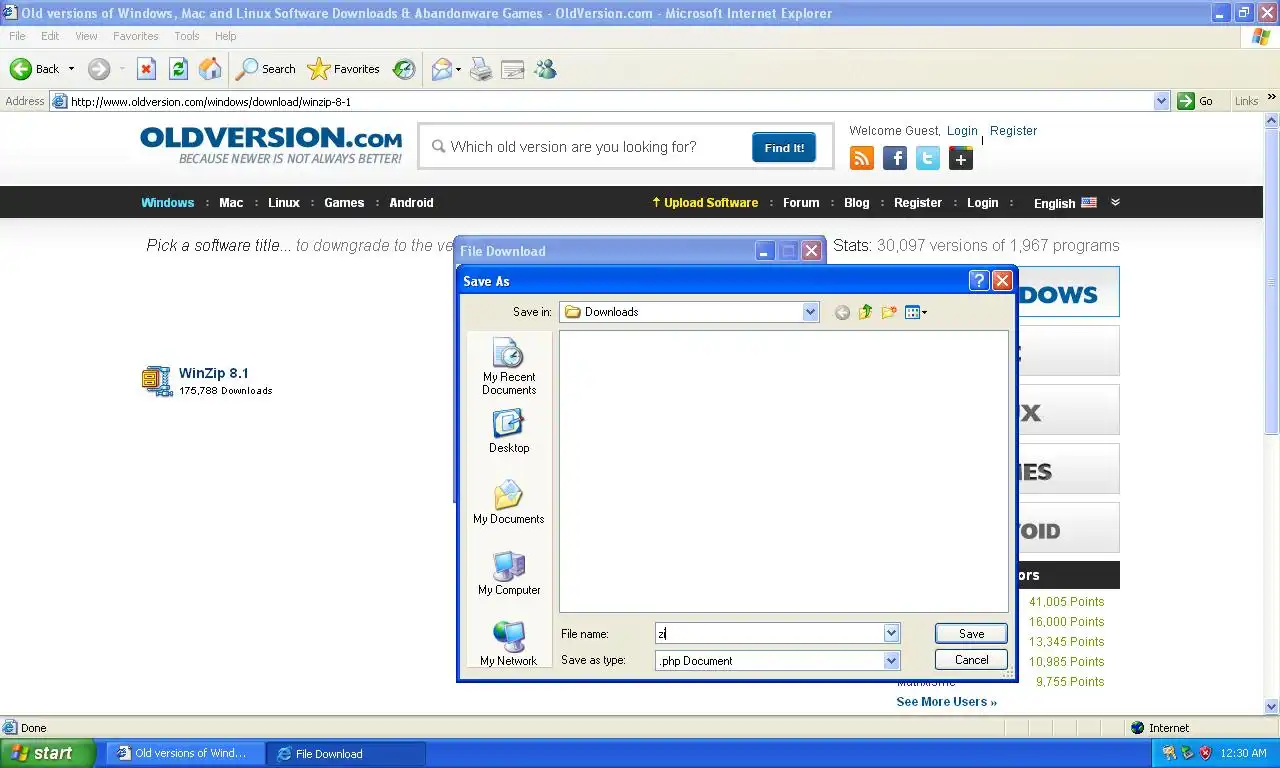The width and height of the screenshot is (1280, 768).
Task: Click the Android category link
Action: pyautogui.click(x=411, y=202)
